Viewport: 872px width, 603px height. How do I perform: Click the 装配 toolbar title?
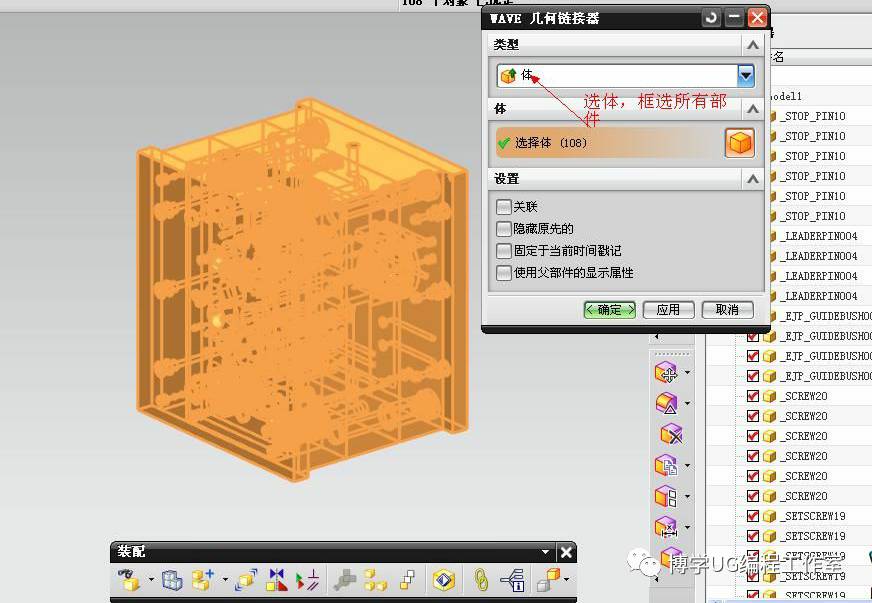[x=131, y=552]
